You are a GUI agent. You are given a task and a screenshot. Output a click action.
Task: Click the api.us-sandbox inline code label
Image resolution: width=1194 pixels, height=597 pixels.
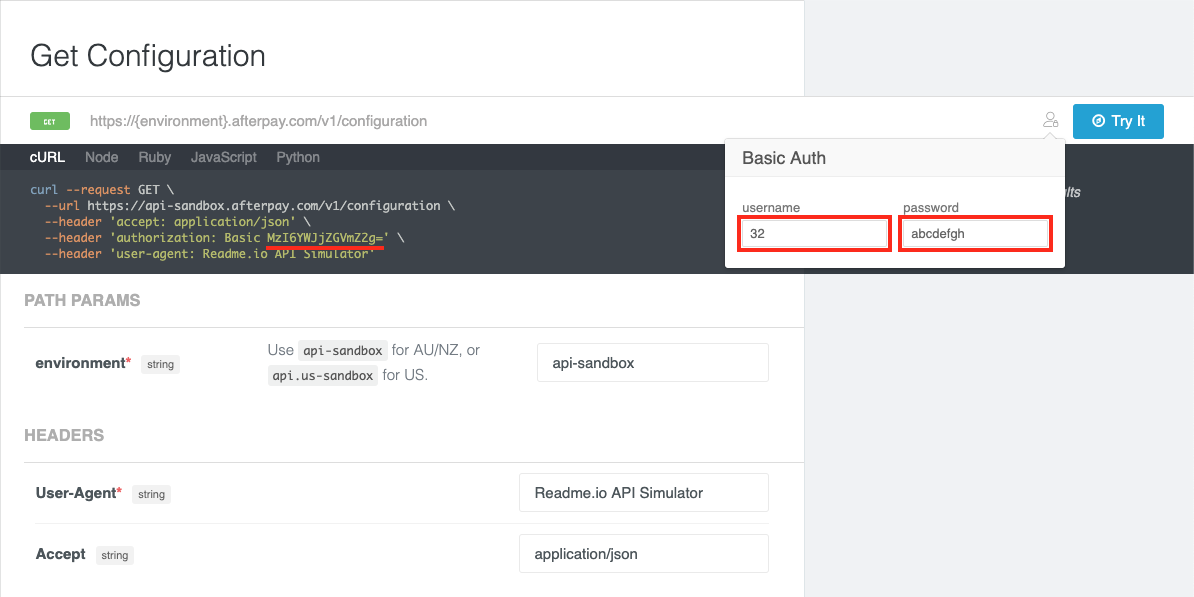[x=322, y=374]
